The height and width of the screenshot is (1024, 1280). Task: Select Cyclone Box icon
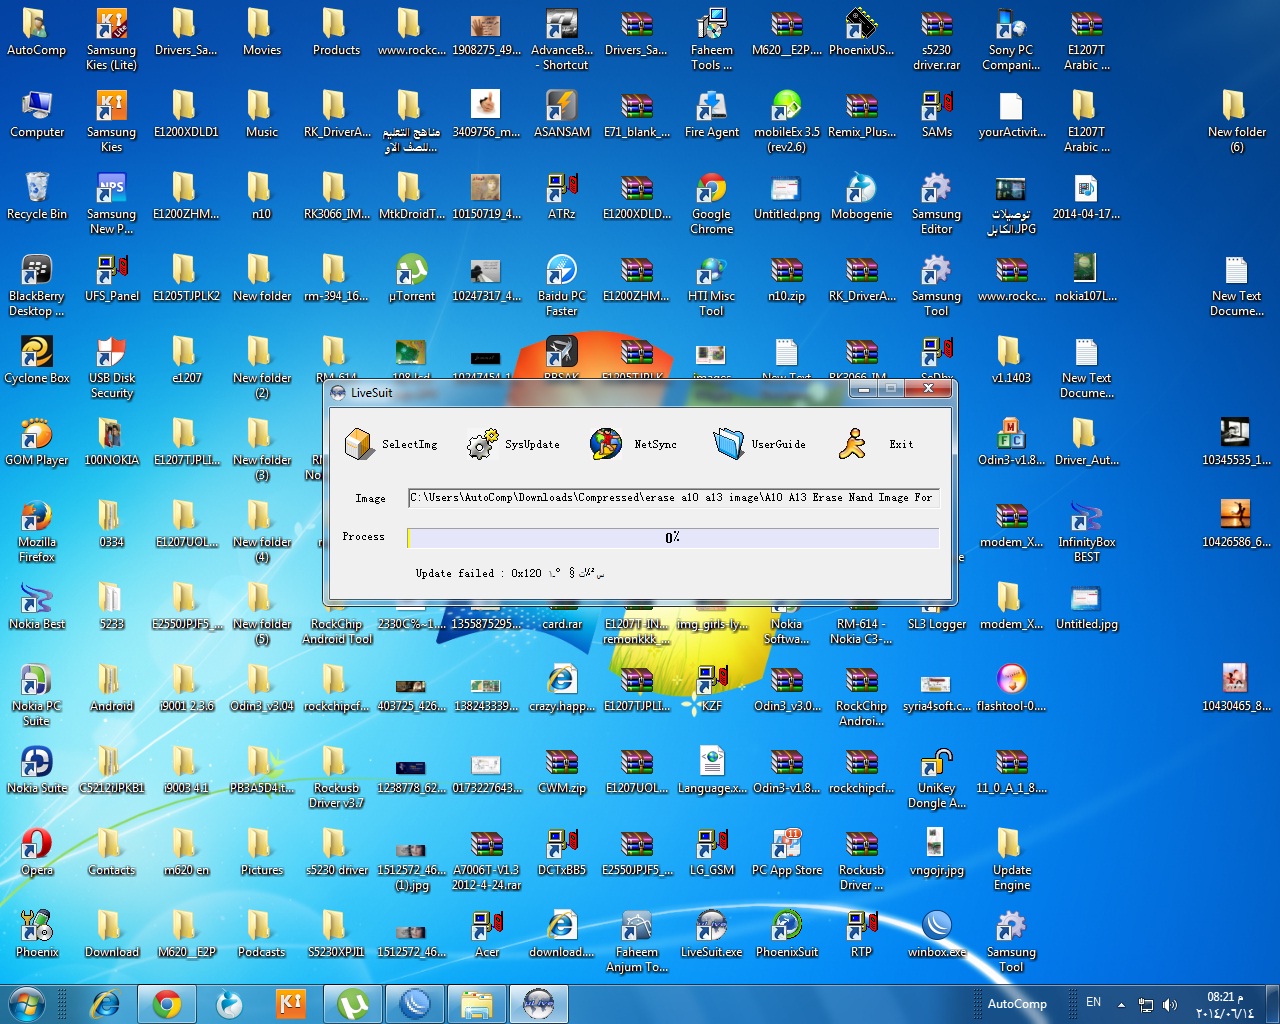pyautogui.click(x=37, y=360)
